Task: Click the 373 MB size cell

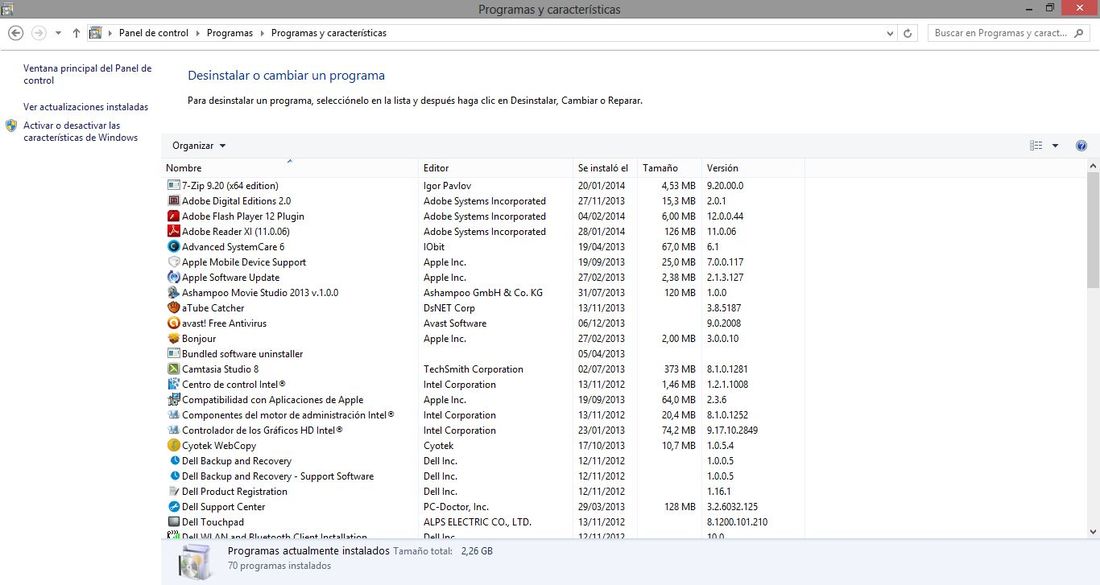Action: pos(680,369)
